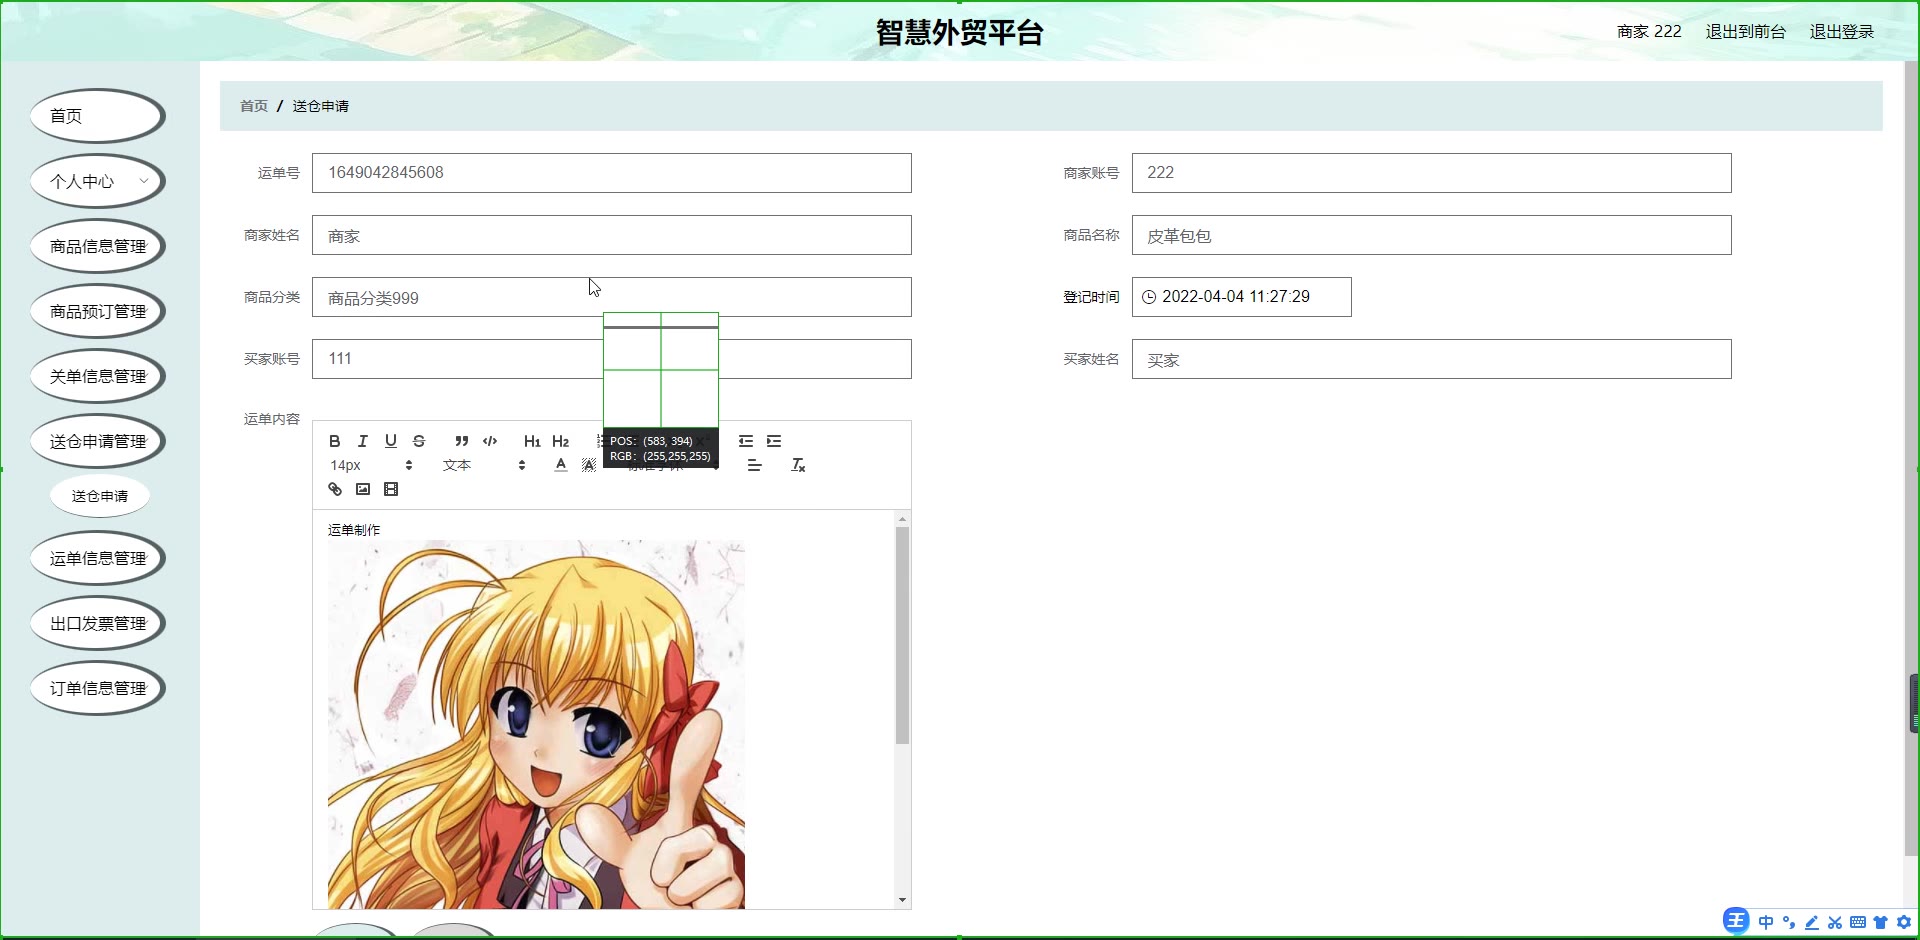Click 商家 222 account label
The height and width of the screenshot is (940, 1920).
1649,32
